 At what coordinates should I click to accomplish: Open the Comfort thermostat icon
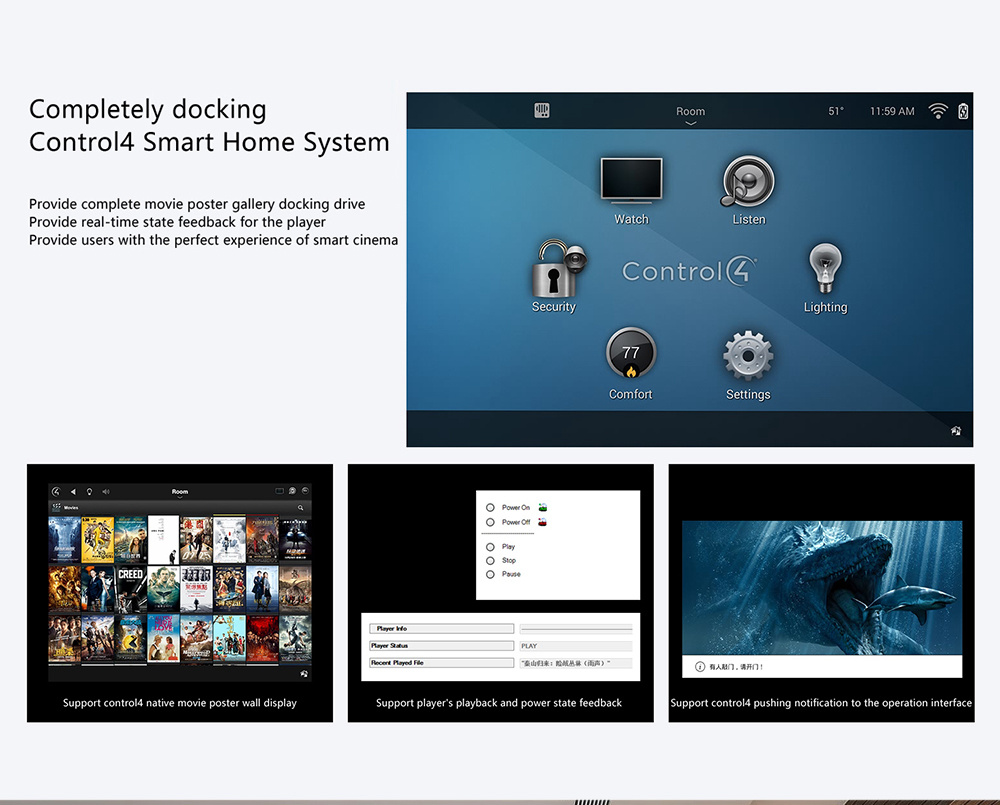pyautogui.click(x=631, y=355)
